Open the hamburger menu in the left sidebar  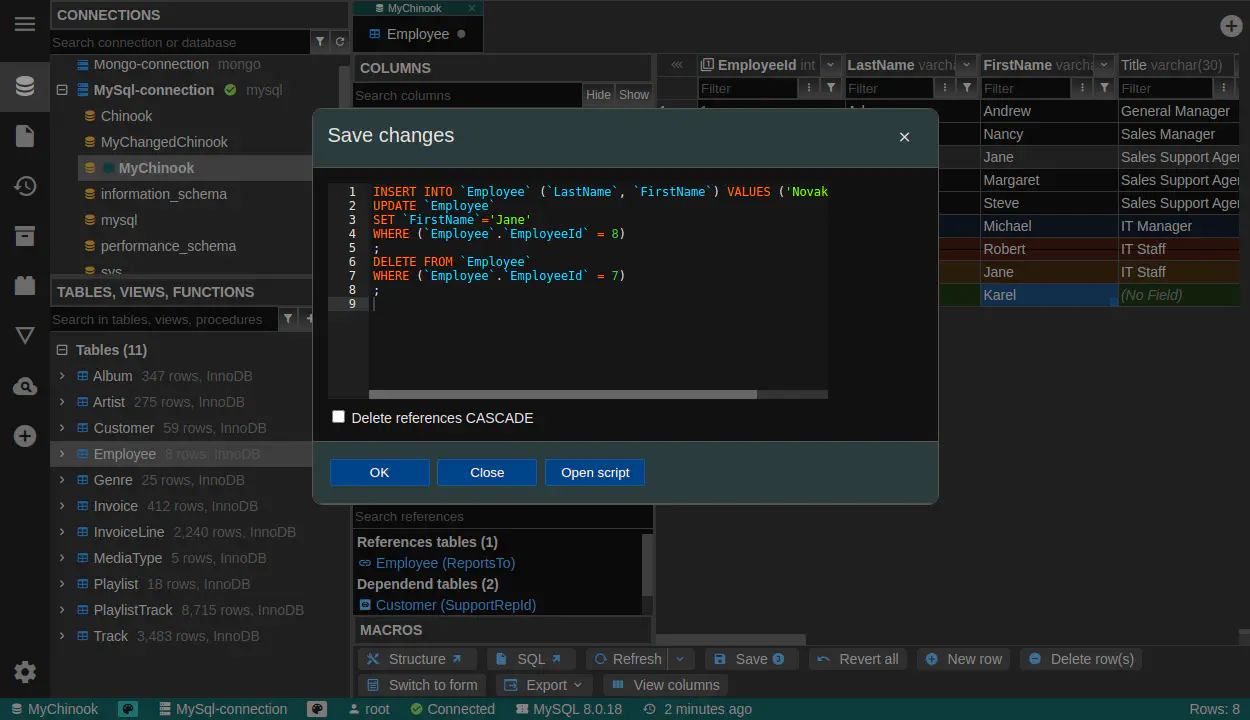pyautogui.click(x=25, y=24)
